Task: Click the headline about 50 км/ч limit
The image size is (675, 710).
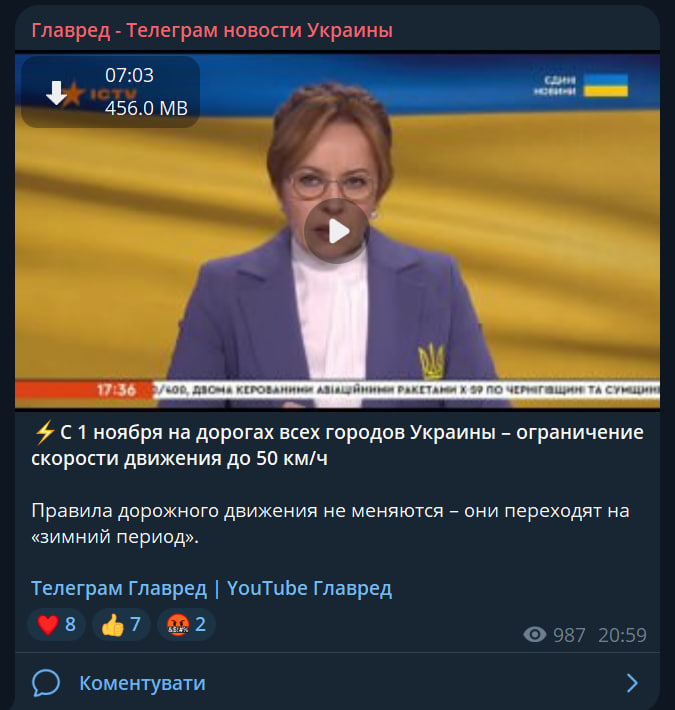Action: click(x=338, y=445)
